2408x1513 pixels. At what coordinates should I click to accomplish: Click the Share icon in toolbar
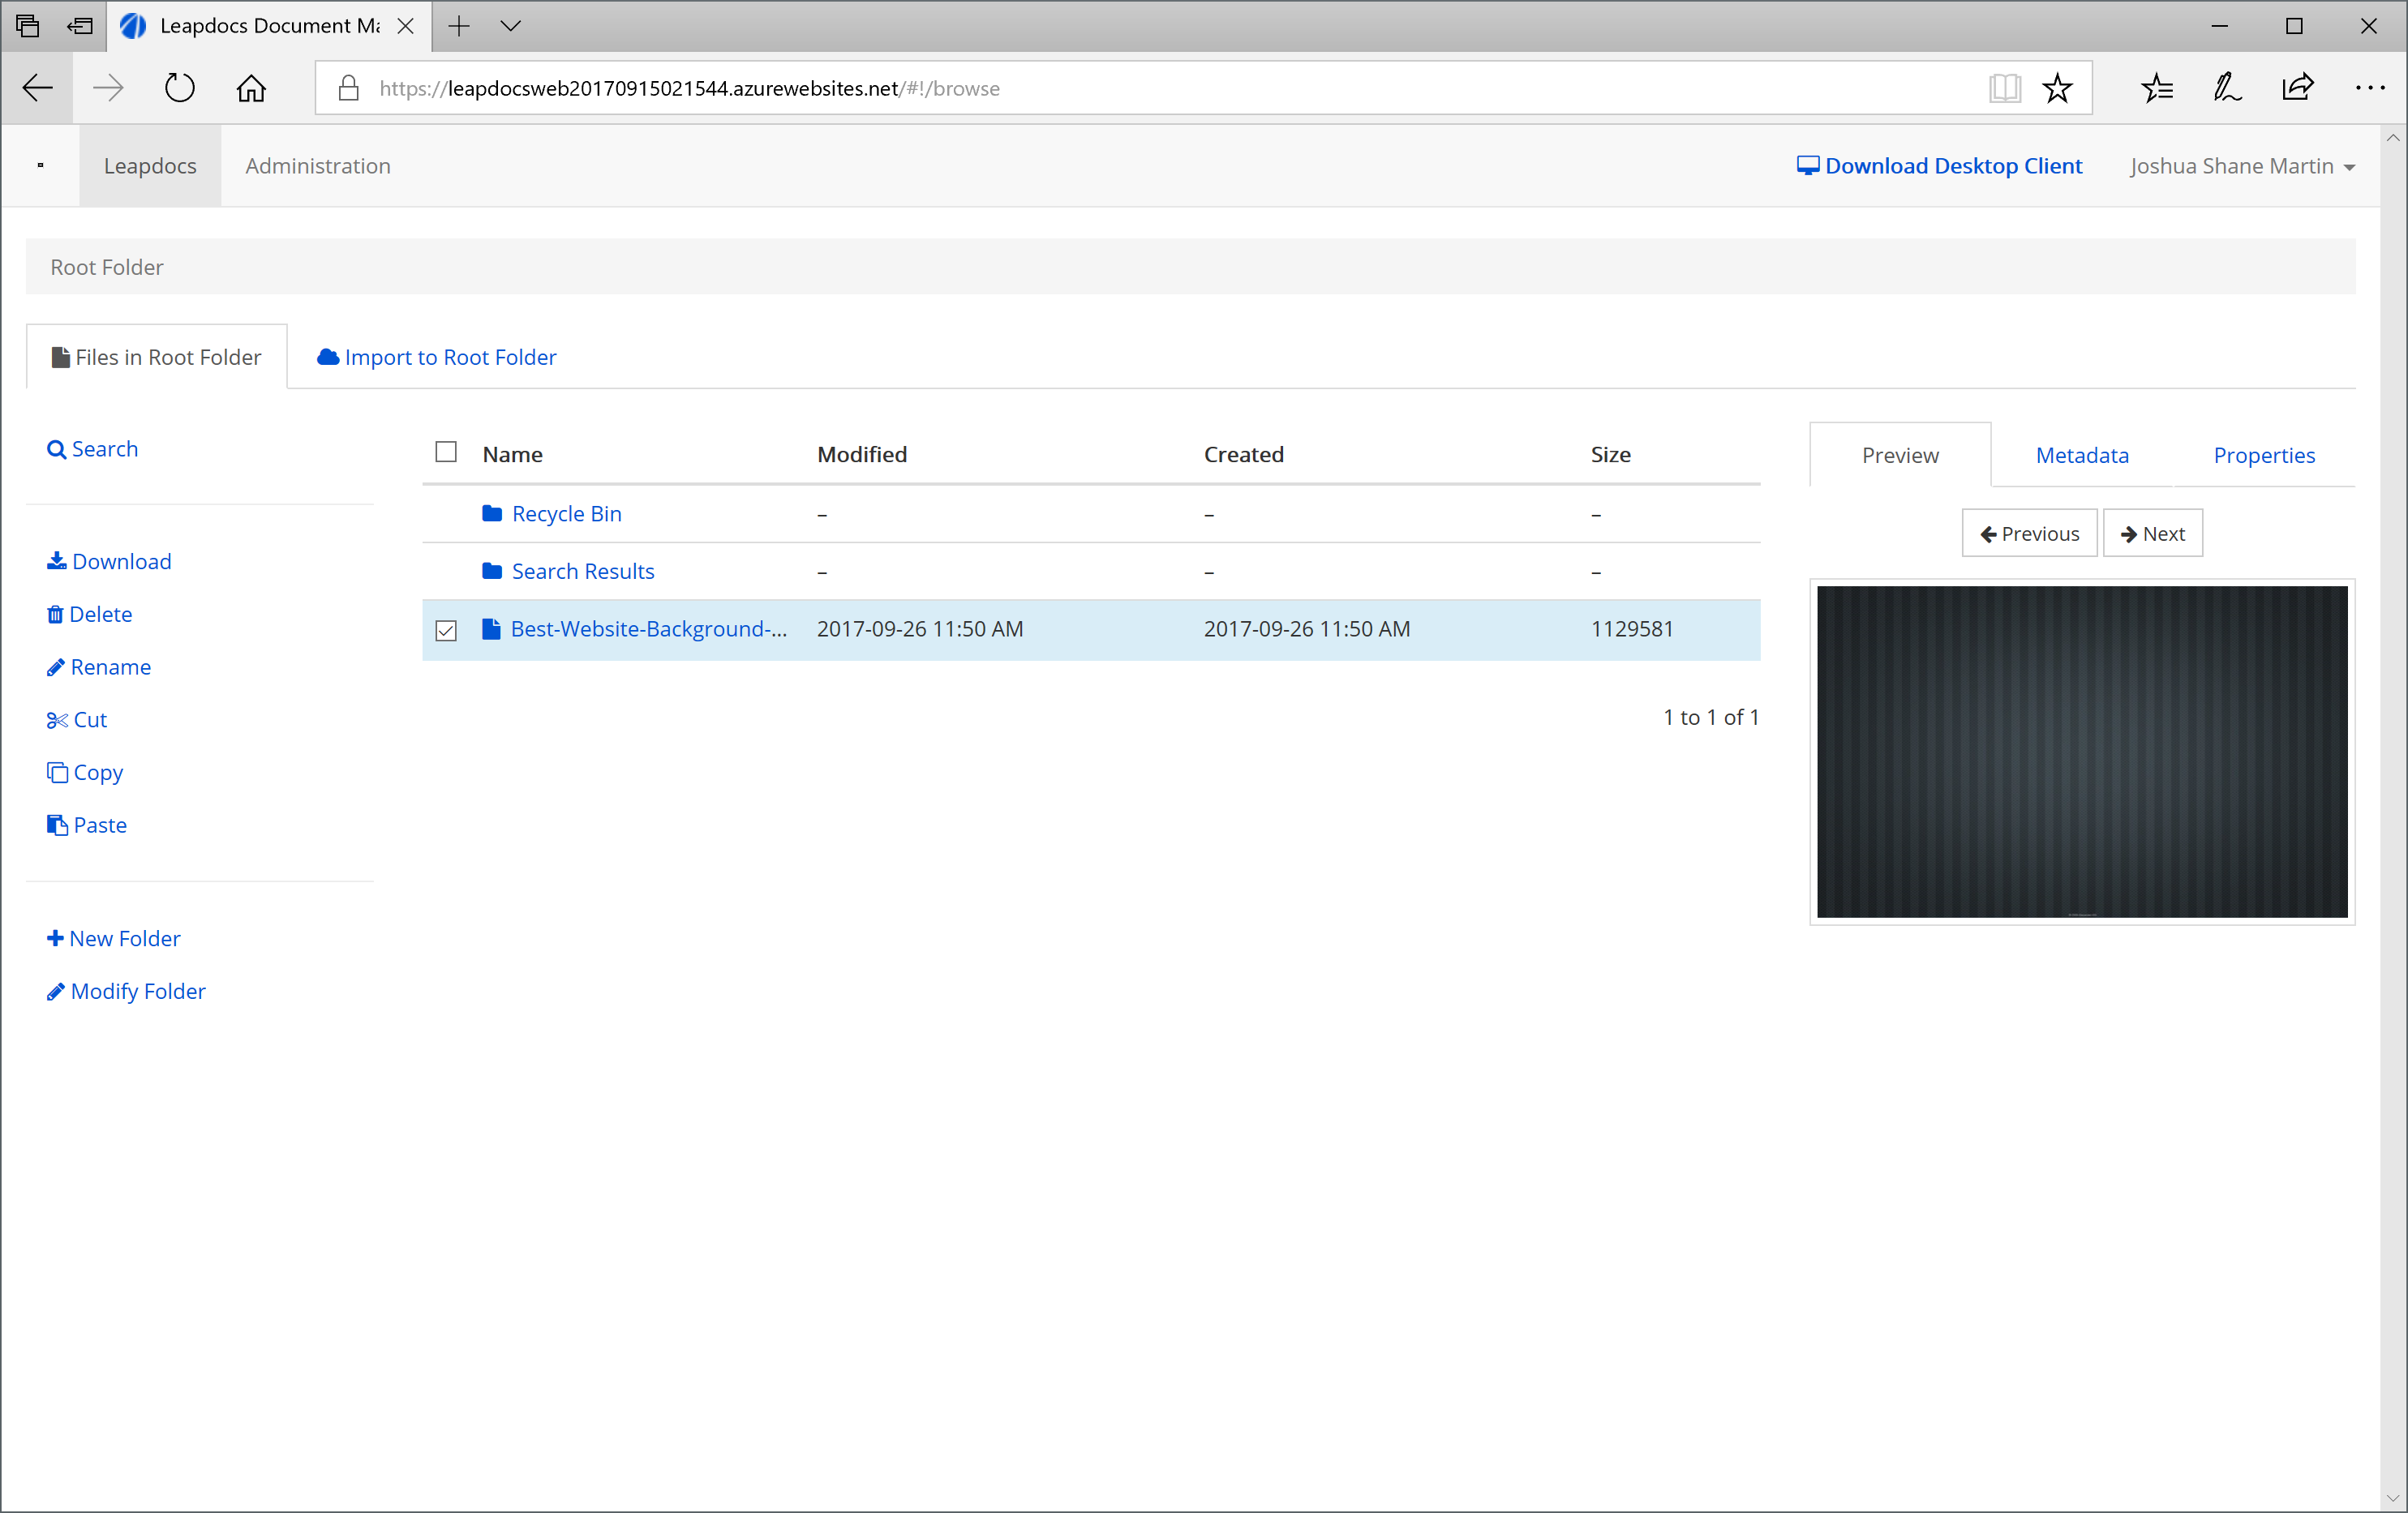tap(2298, 88)
